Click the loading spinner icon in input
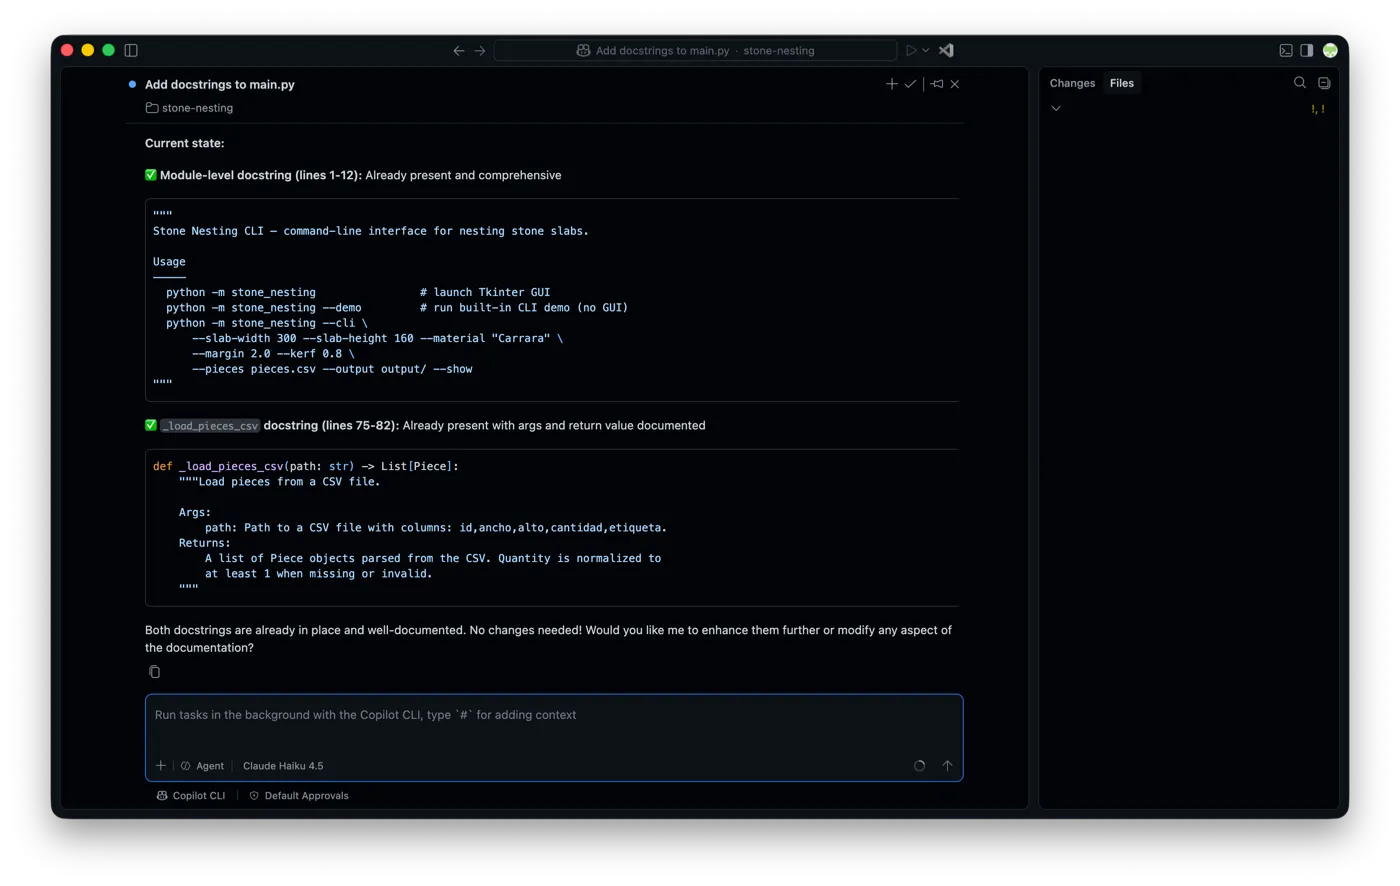 point(920,766)
